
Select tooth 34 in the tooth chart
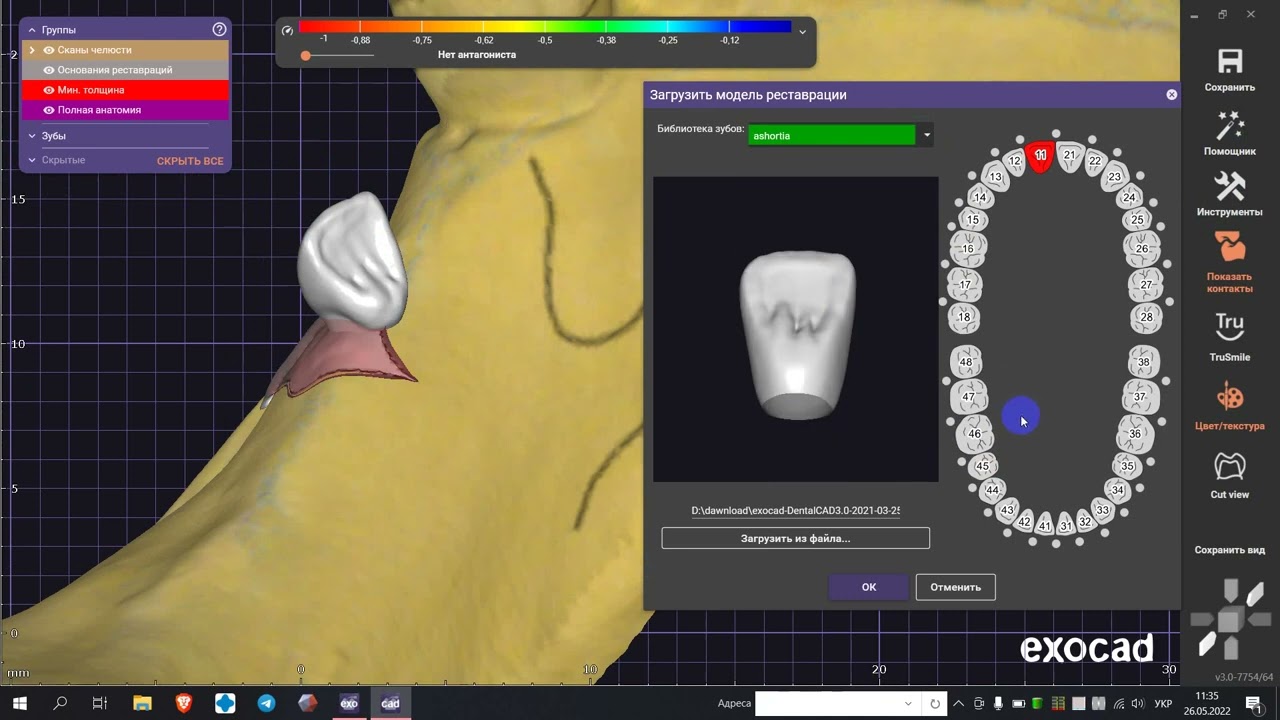[1118, 490]
